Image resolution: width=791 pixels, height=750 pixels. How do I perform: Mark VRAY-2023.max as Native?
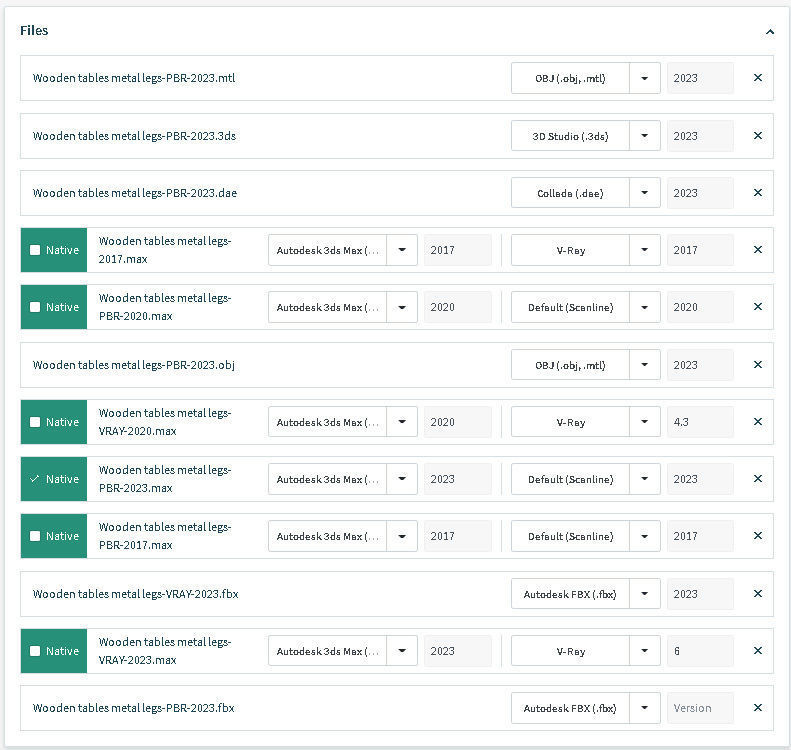[x=36, y=651]
